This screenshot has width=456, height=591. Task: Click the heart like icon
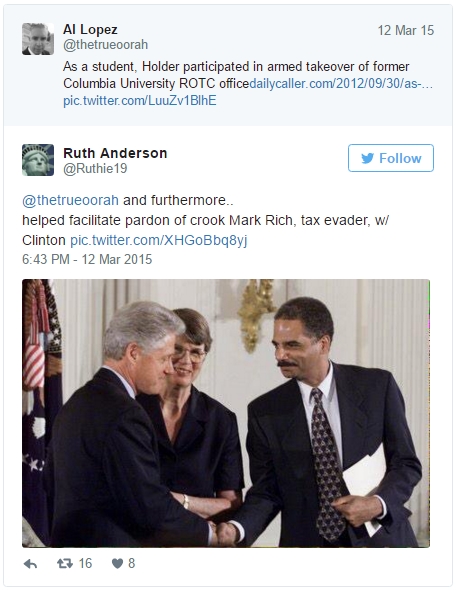[117, 563]
